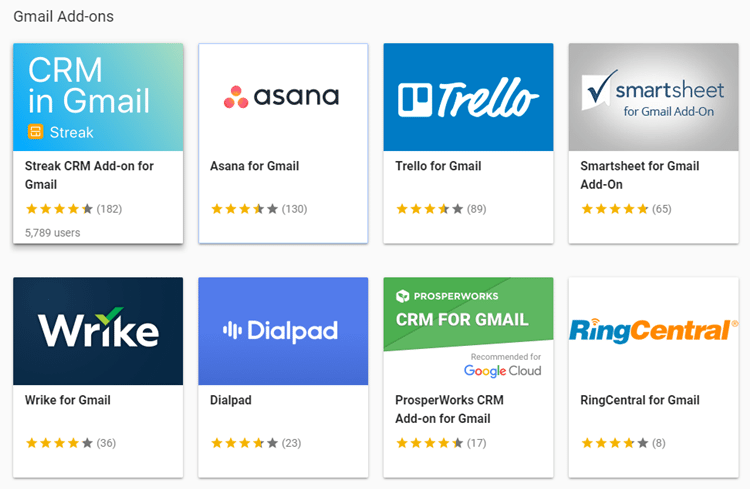Click the Asana for Gmail title

click(x=254, y=166)
